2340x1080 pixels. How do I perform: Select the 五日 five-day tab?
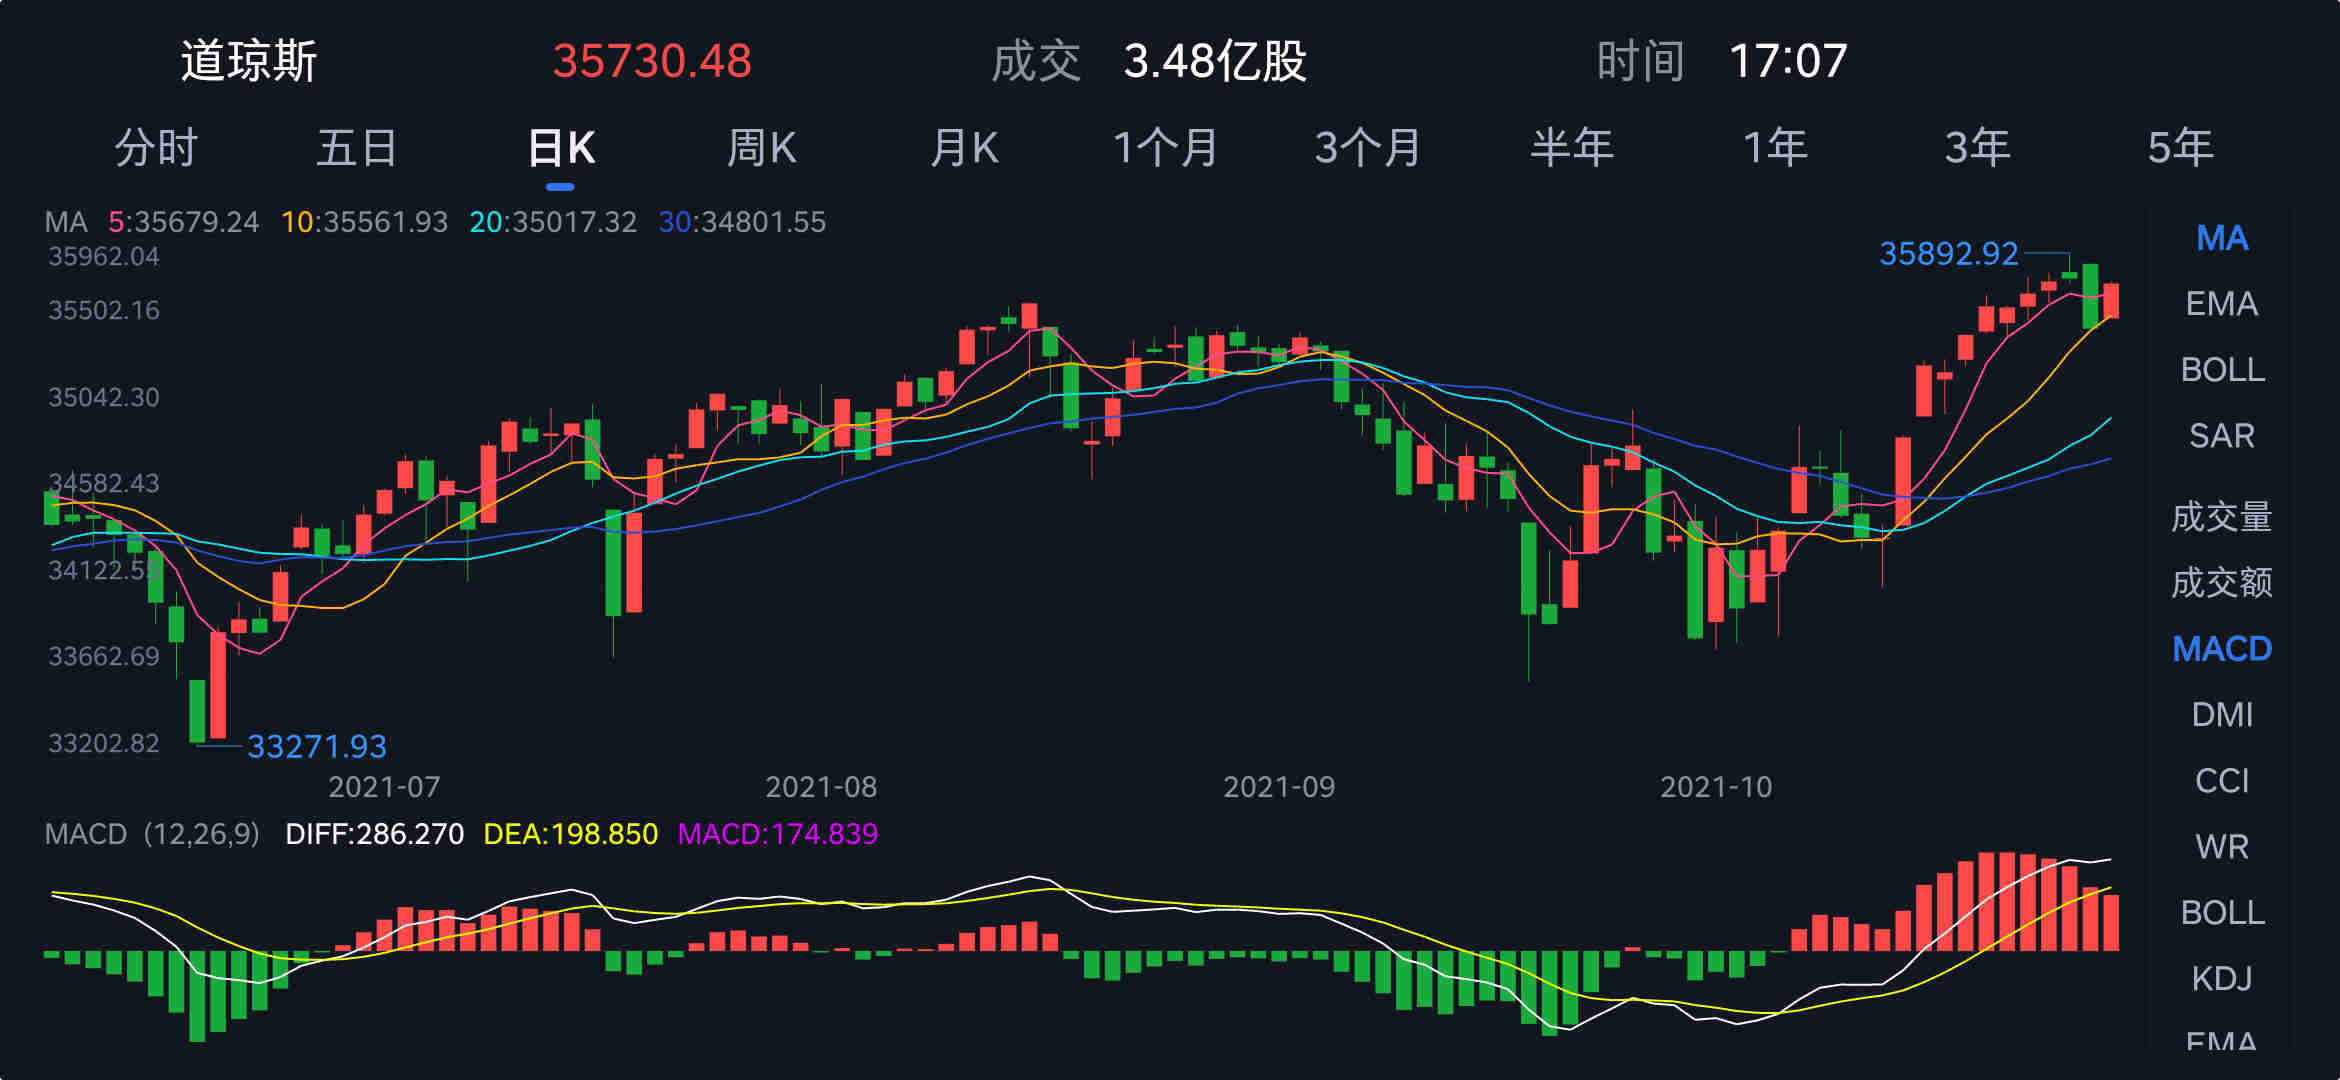click(x=357, y=148)
